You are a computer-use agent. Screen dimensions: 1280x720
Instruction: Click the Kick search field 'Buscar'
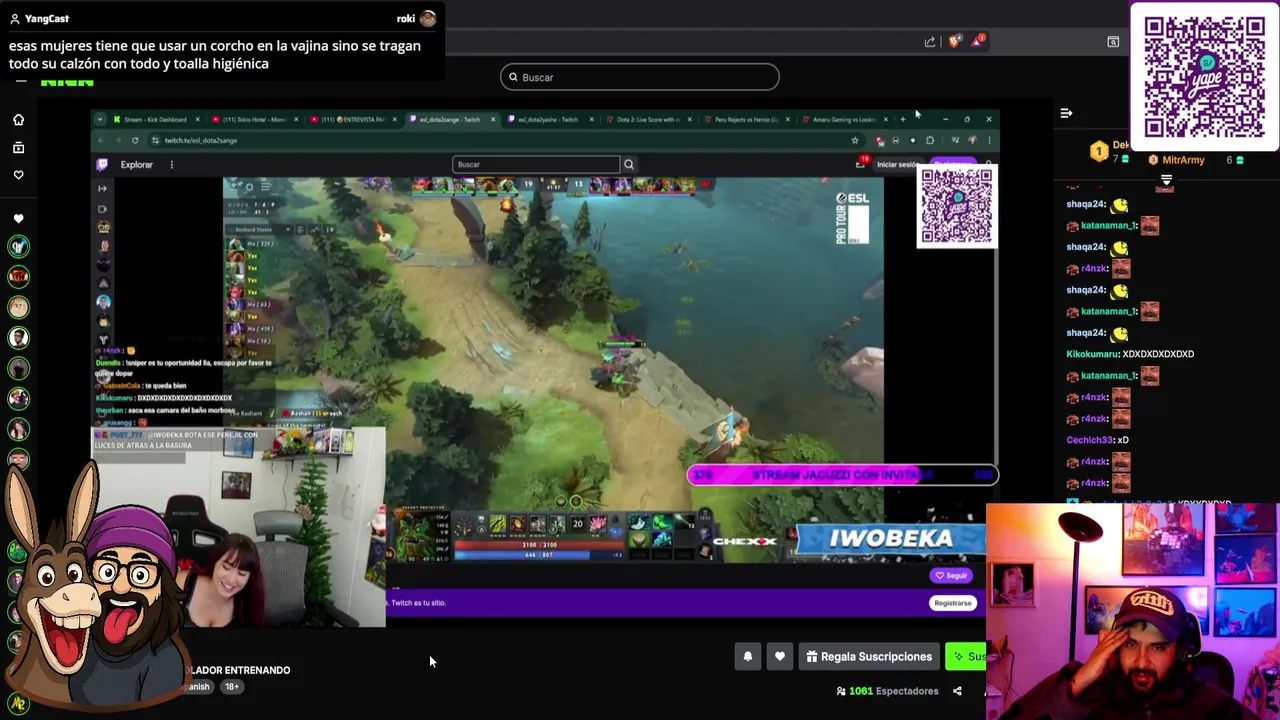pyautogui.click(x=639, y=77)
